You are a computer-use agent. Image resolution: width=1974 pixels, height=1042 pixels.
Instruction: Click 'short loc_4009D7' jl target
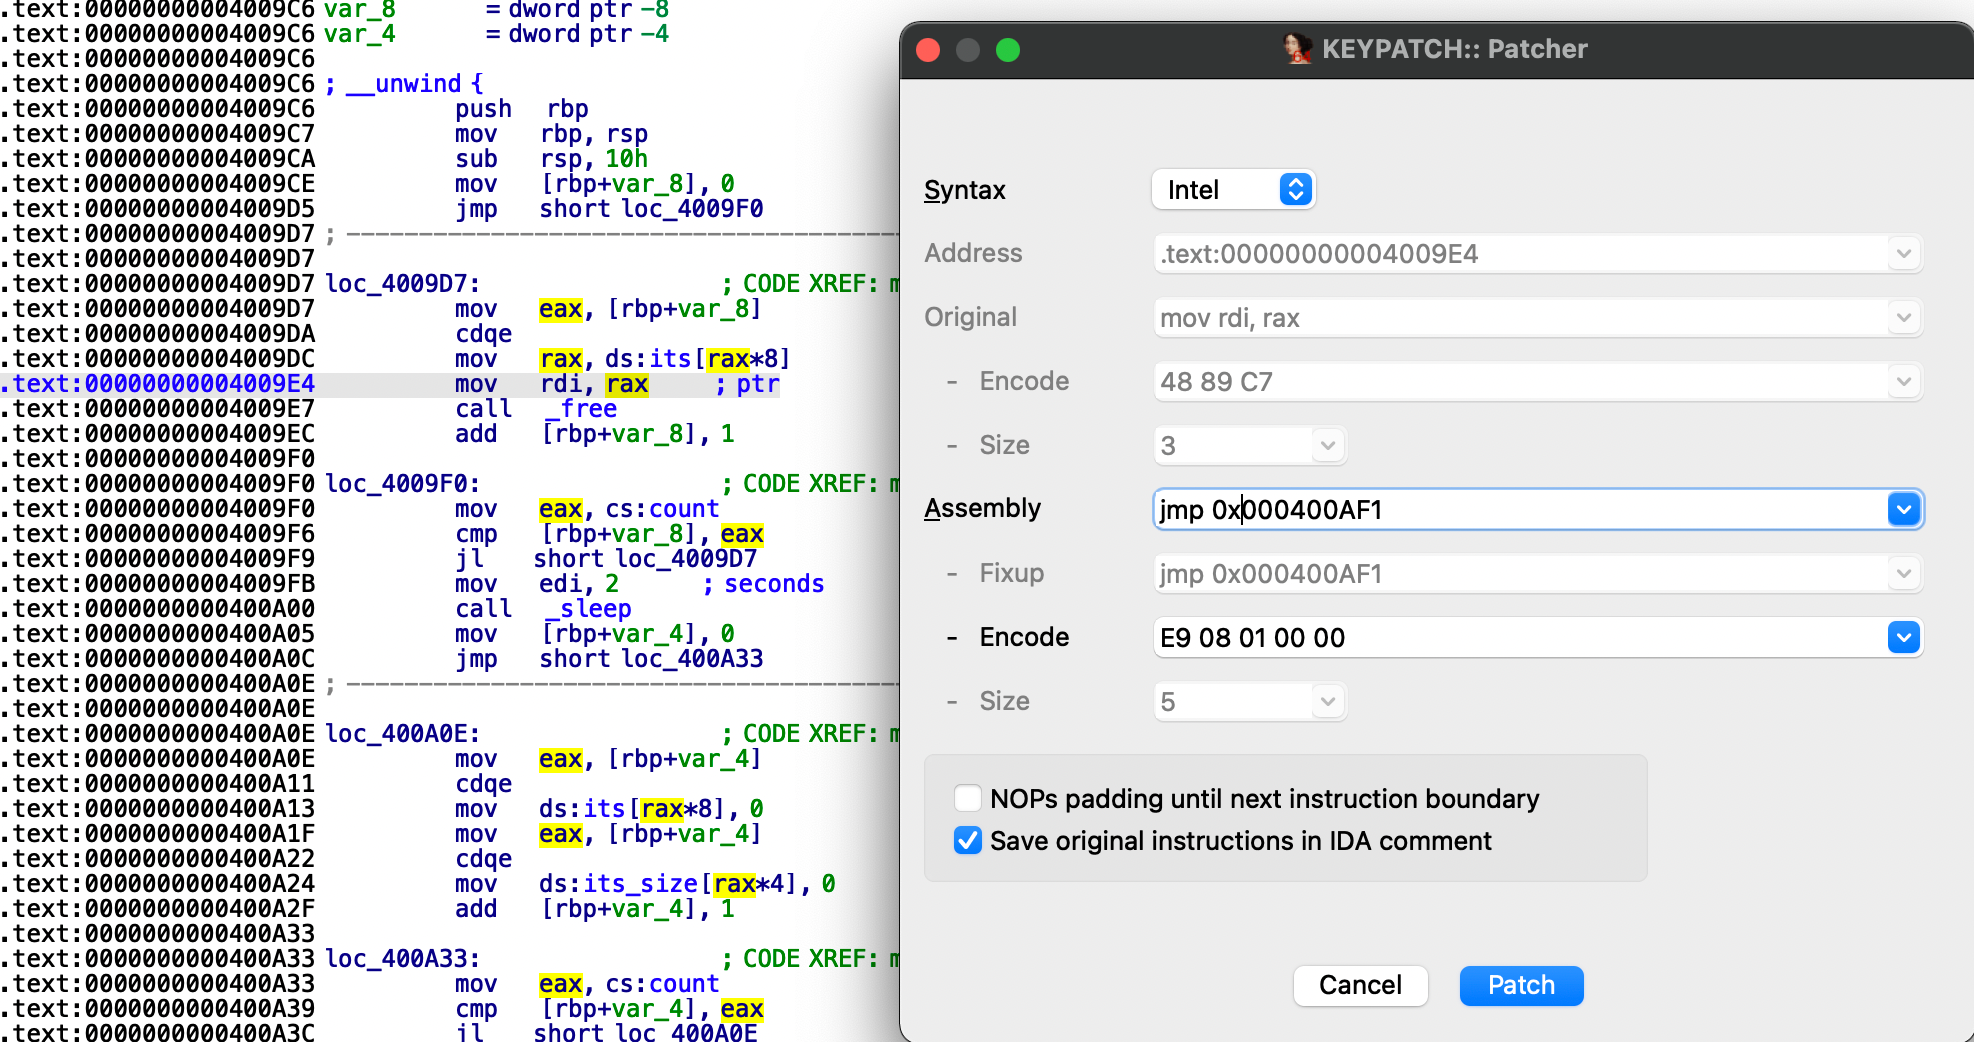pos(645,559)
